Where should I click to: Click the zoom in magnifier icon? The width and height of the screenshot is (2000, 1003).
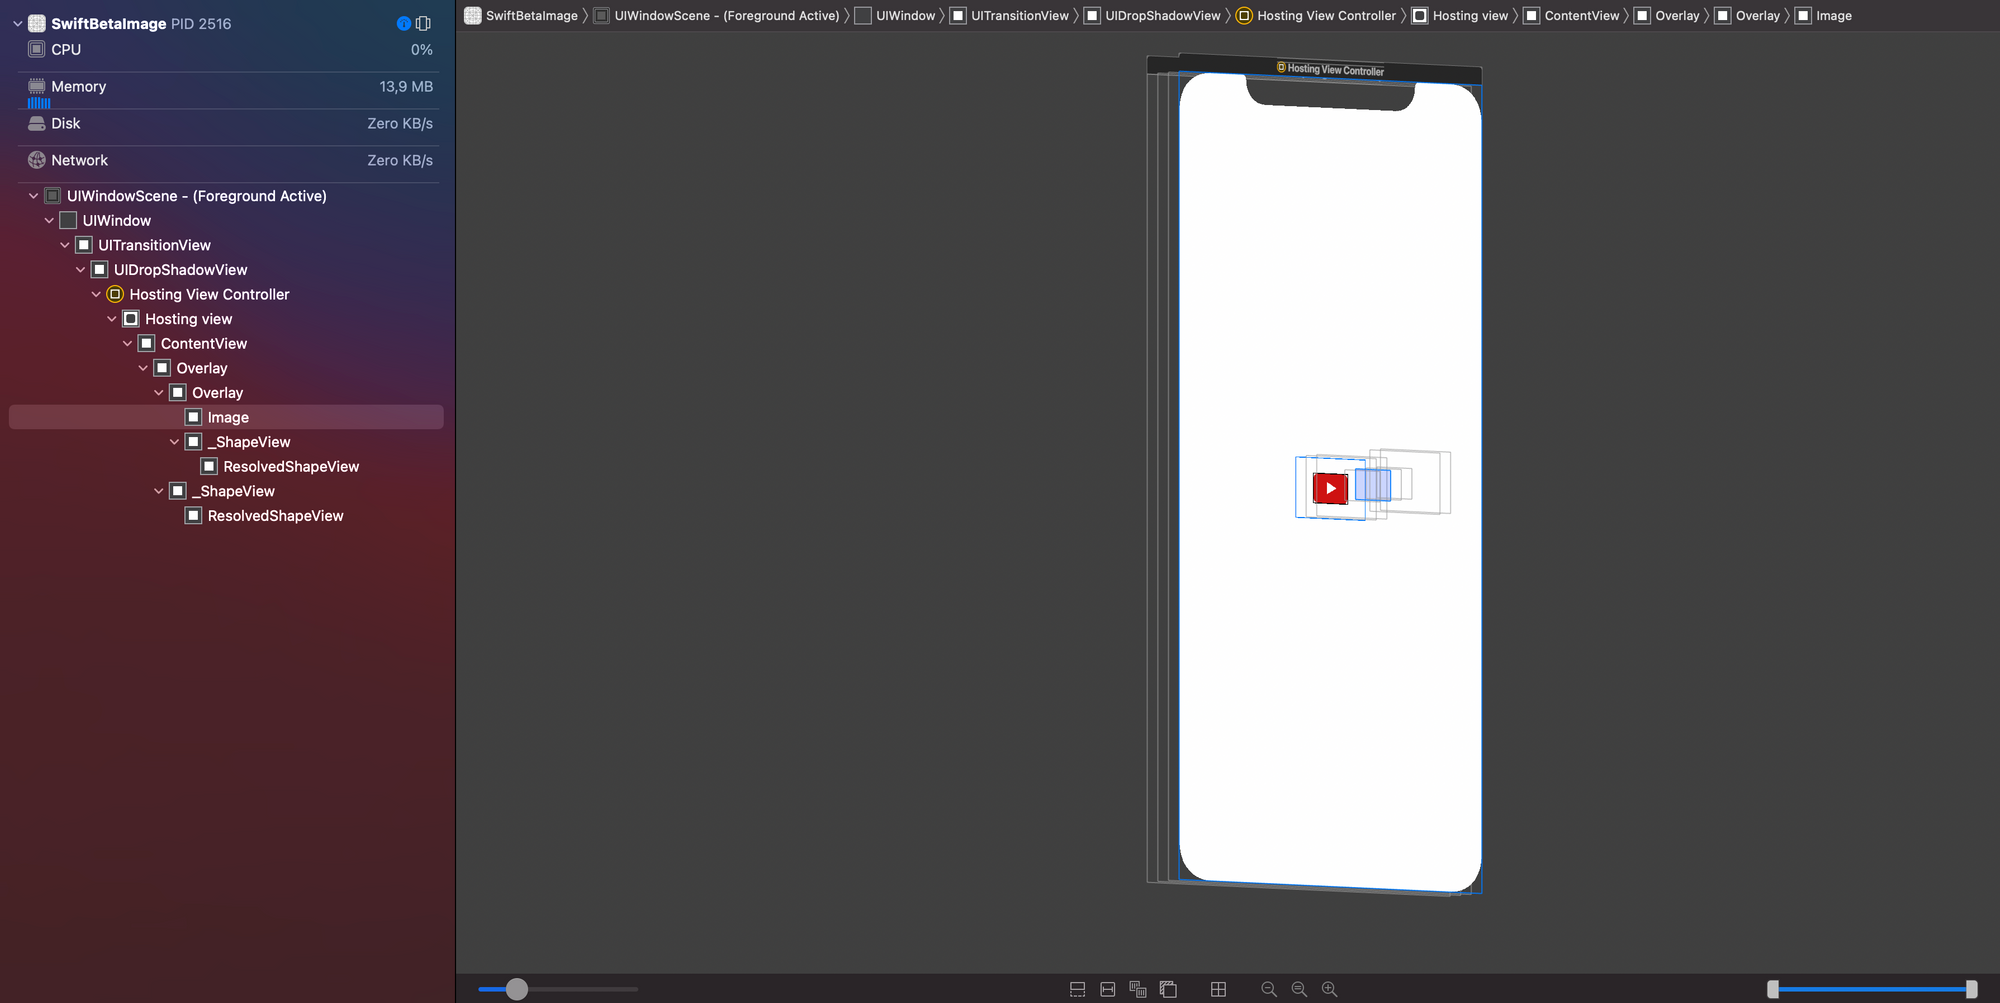1329,989
